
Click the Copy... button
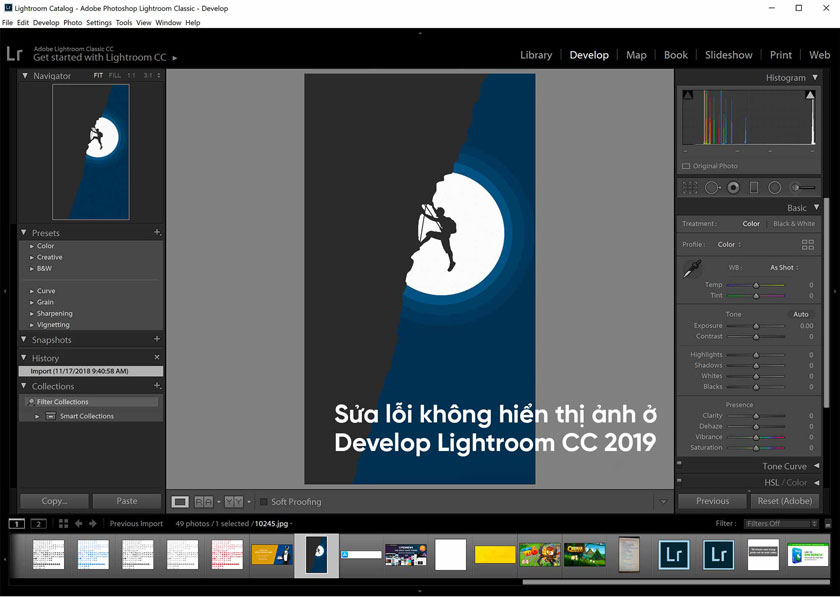click(x=54, y=501)
